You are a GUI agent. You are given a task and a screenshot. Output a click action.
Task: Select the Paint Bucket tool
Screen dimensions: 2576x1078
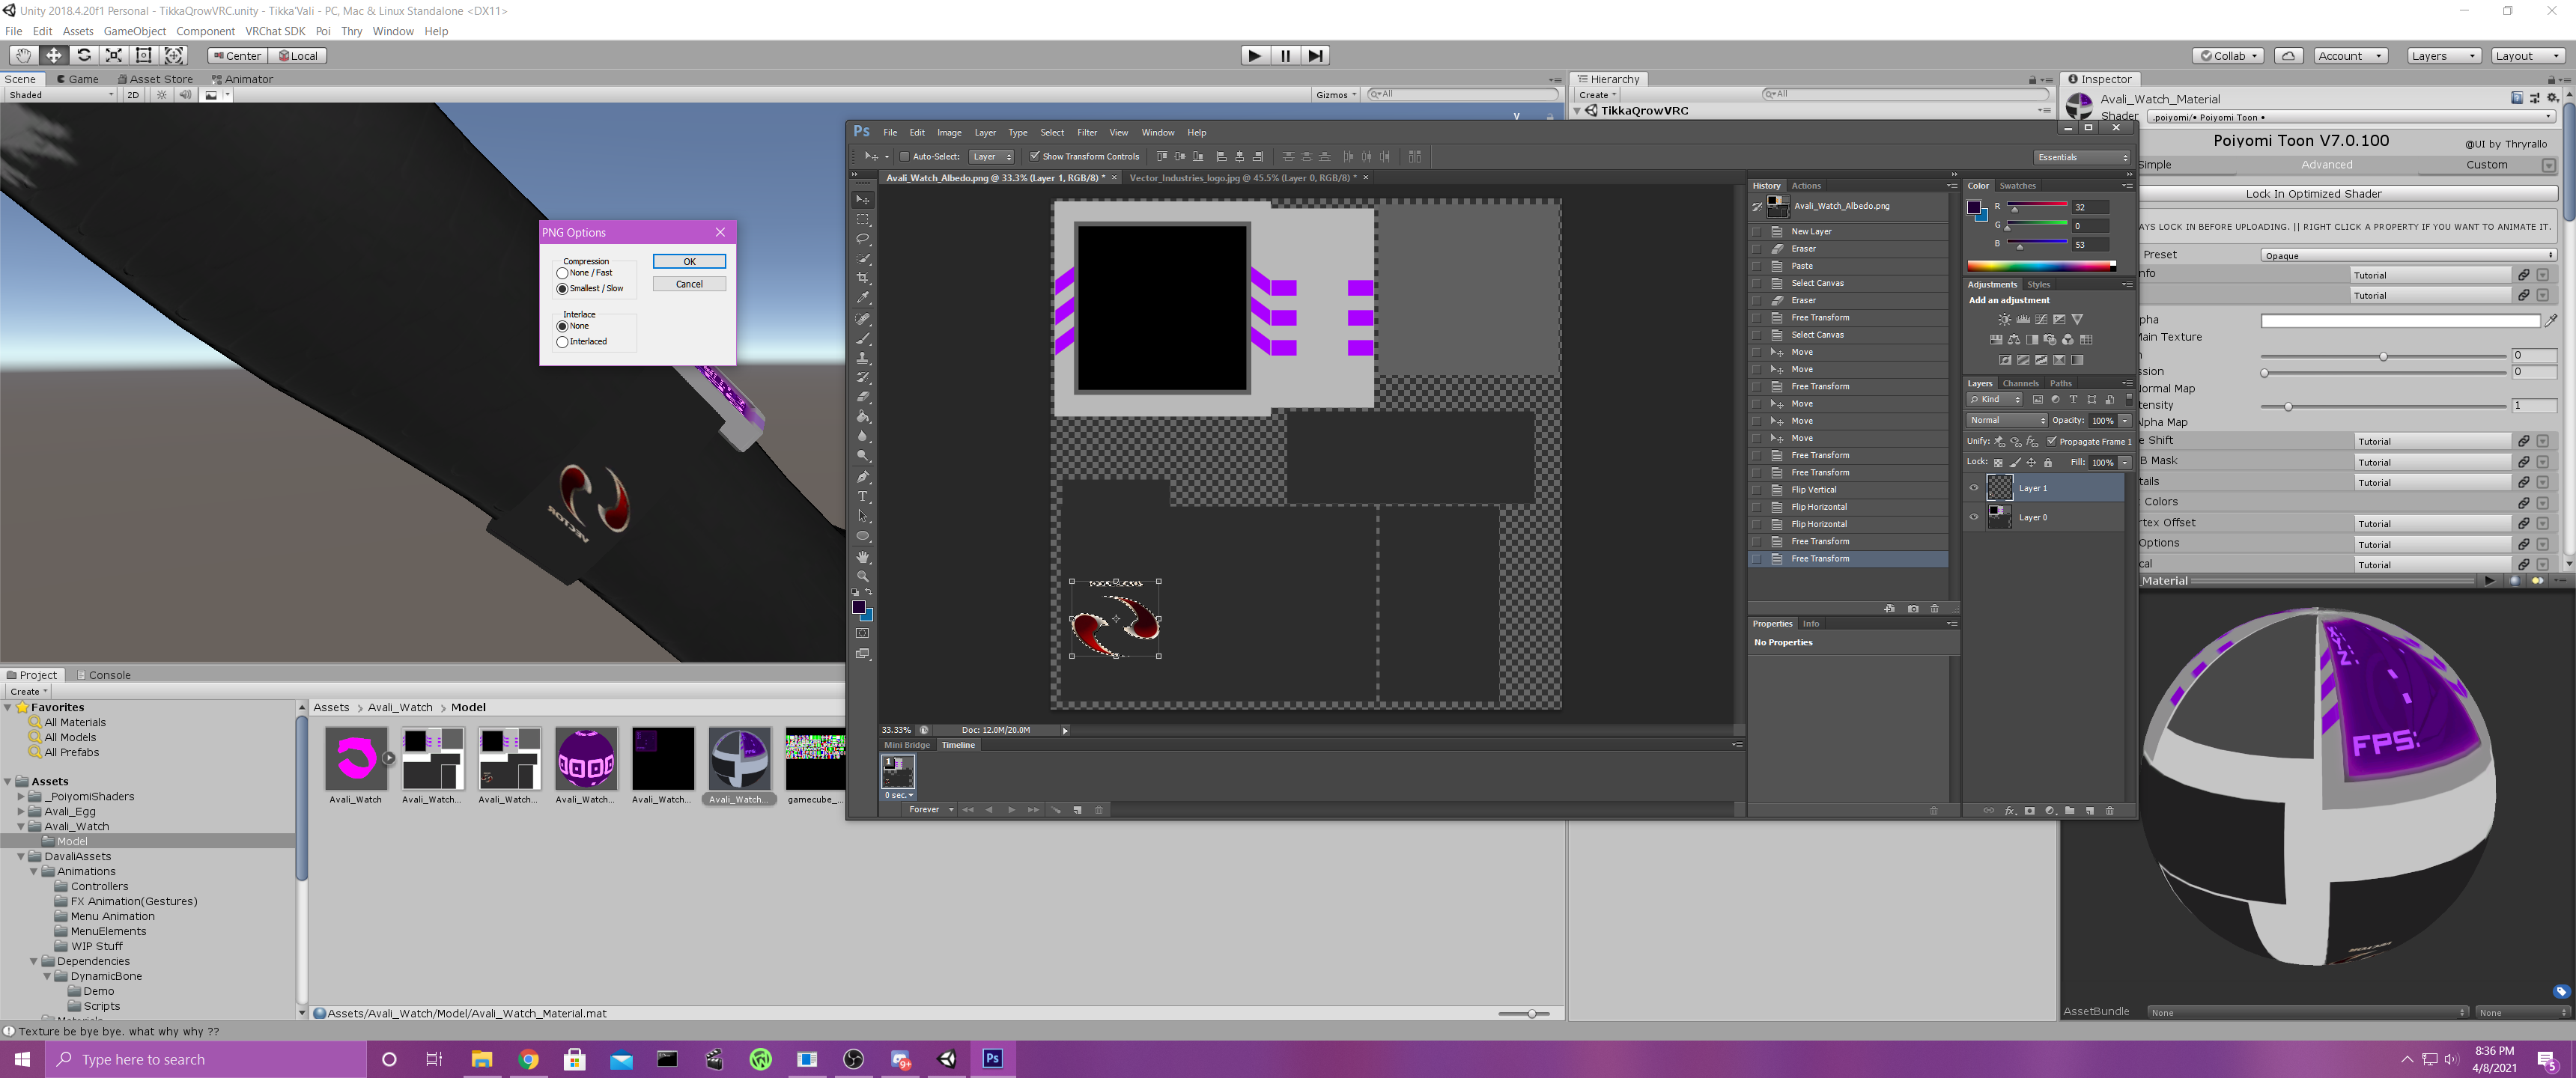[x=862, y=417]
